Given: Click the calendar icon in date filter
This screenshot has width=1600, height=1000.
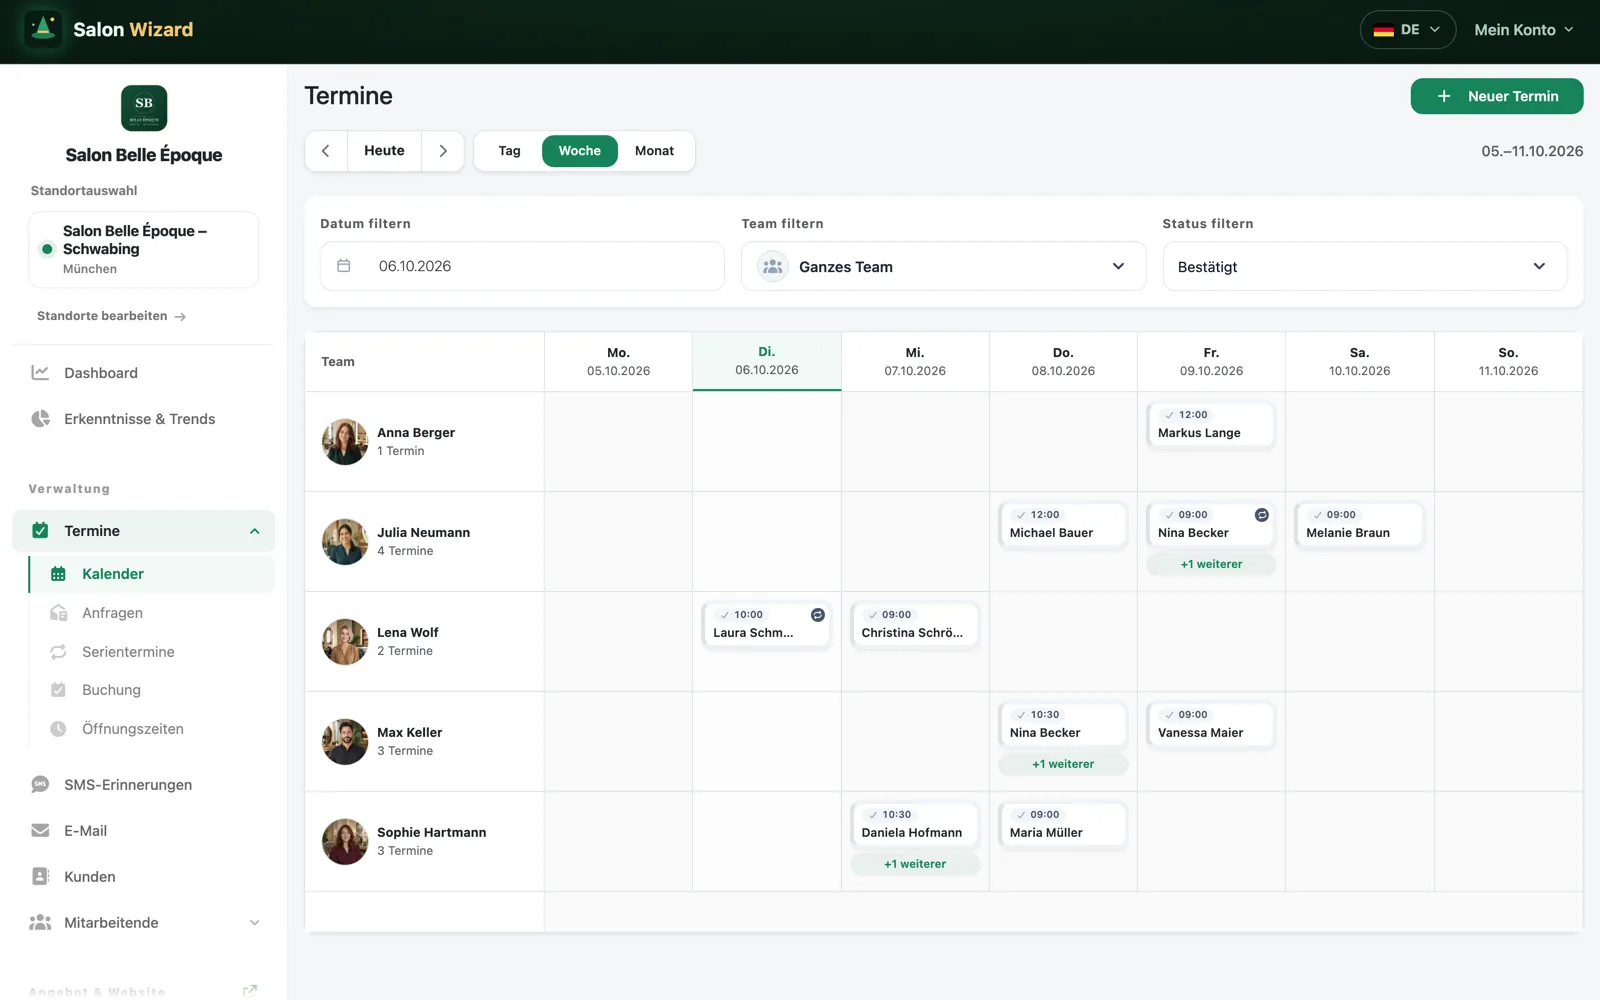Looking at the screenshot, I should pos(344,266).
